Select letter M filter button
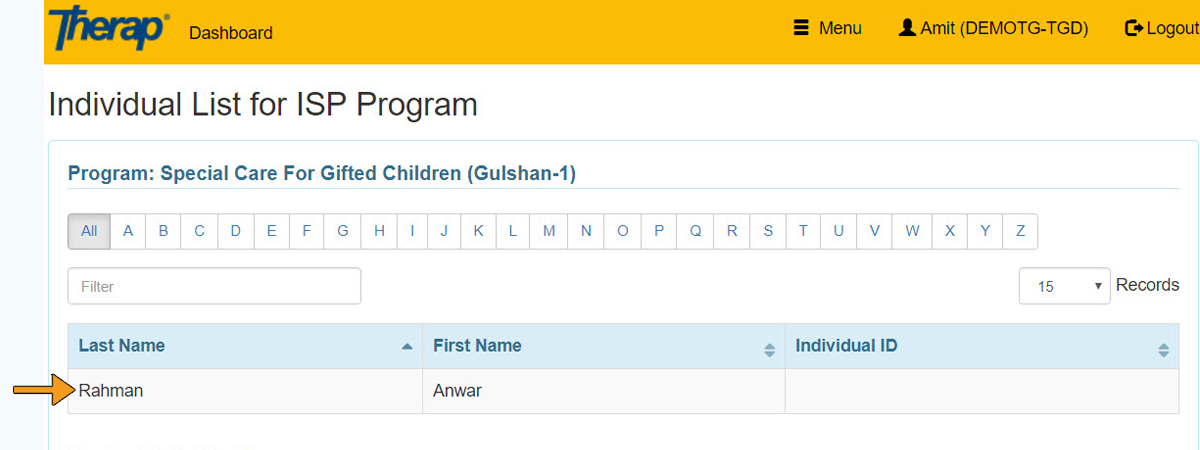 [549, 231]
